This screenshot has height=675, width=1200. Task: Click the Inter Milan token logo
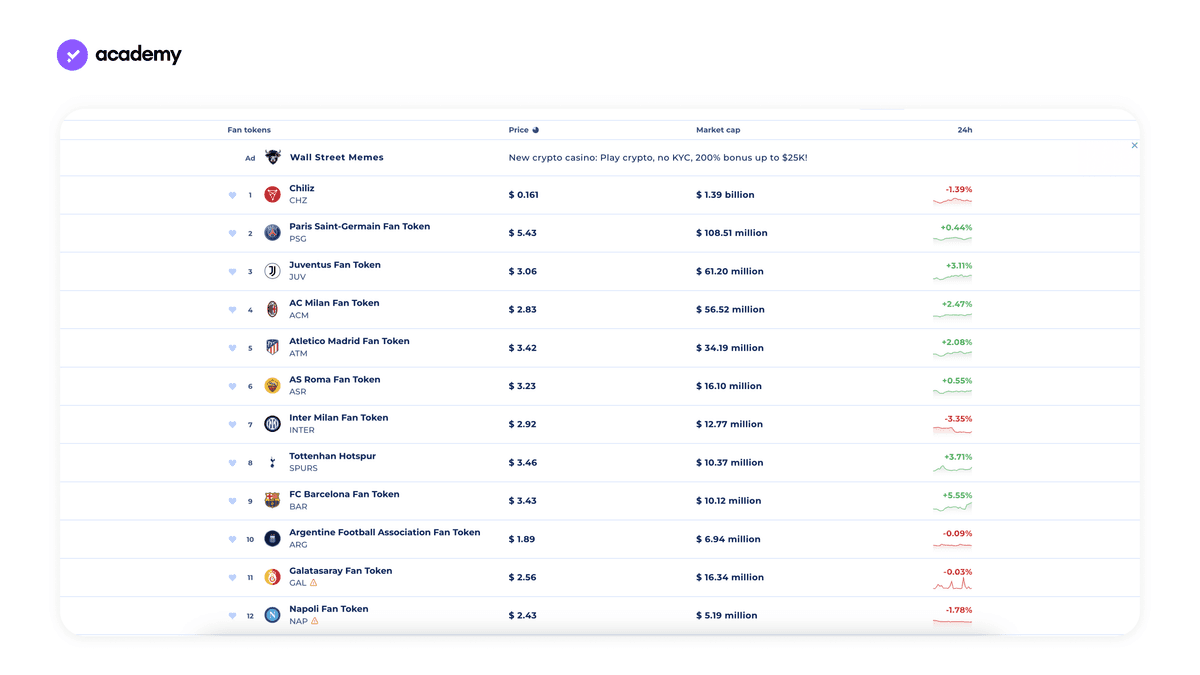pos(272,424)
